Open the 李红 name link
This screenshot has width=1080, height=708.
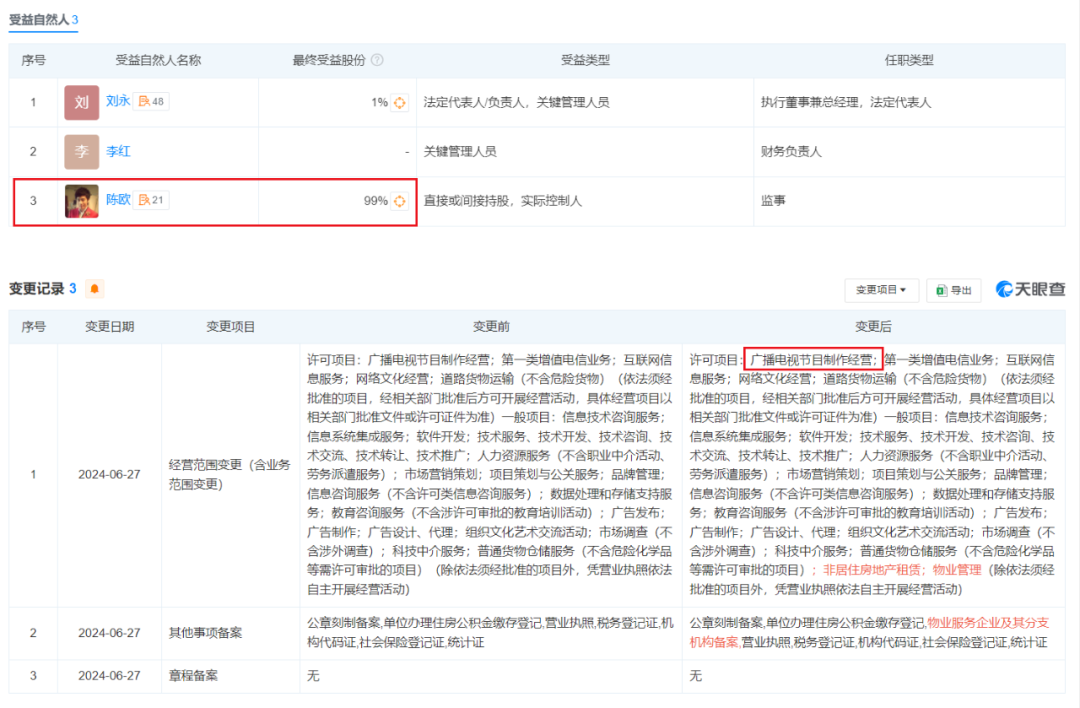coord(118,152)
